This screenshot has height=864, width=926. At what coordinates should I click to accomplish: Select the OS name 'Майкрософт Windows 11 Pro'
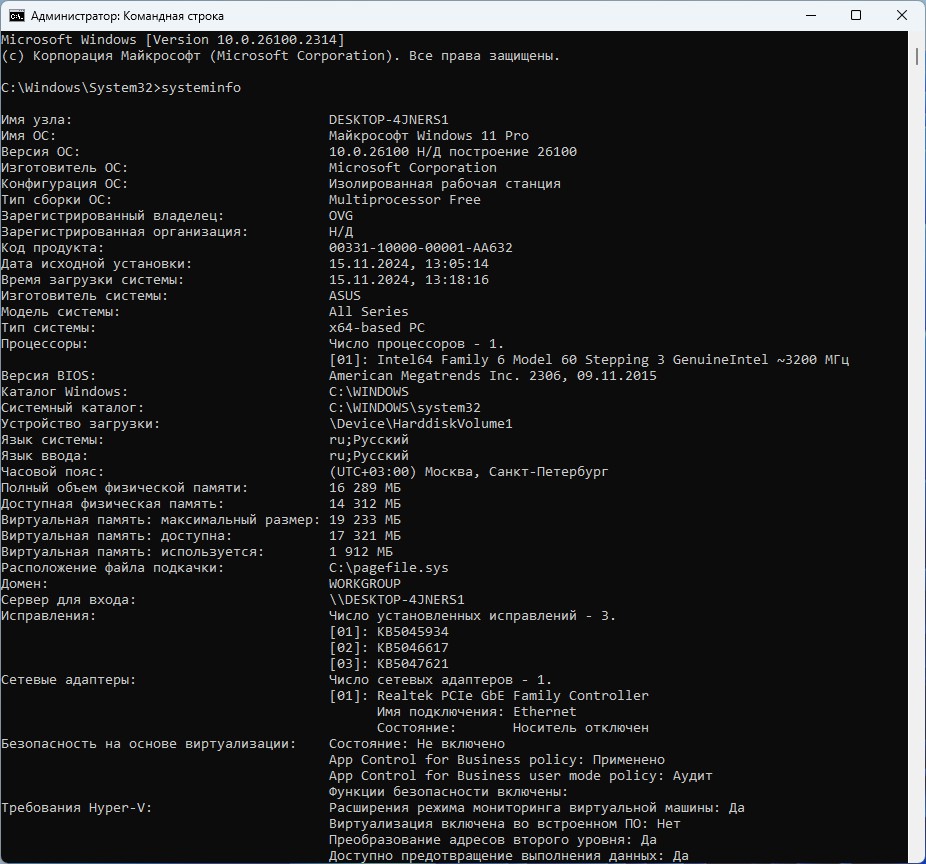(x=429, y=135)
